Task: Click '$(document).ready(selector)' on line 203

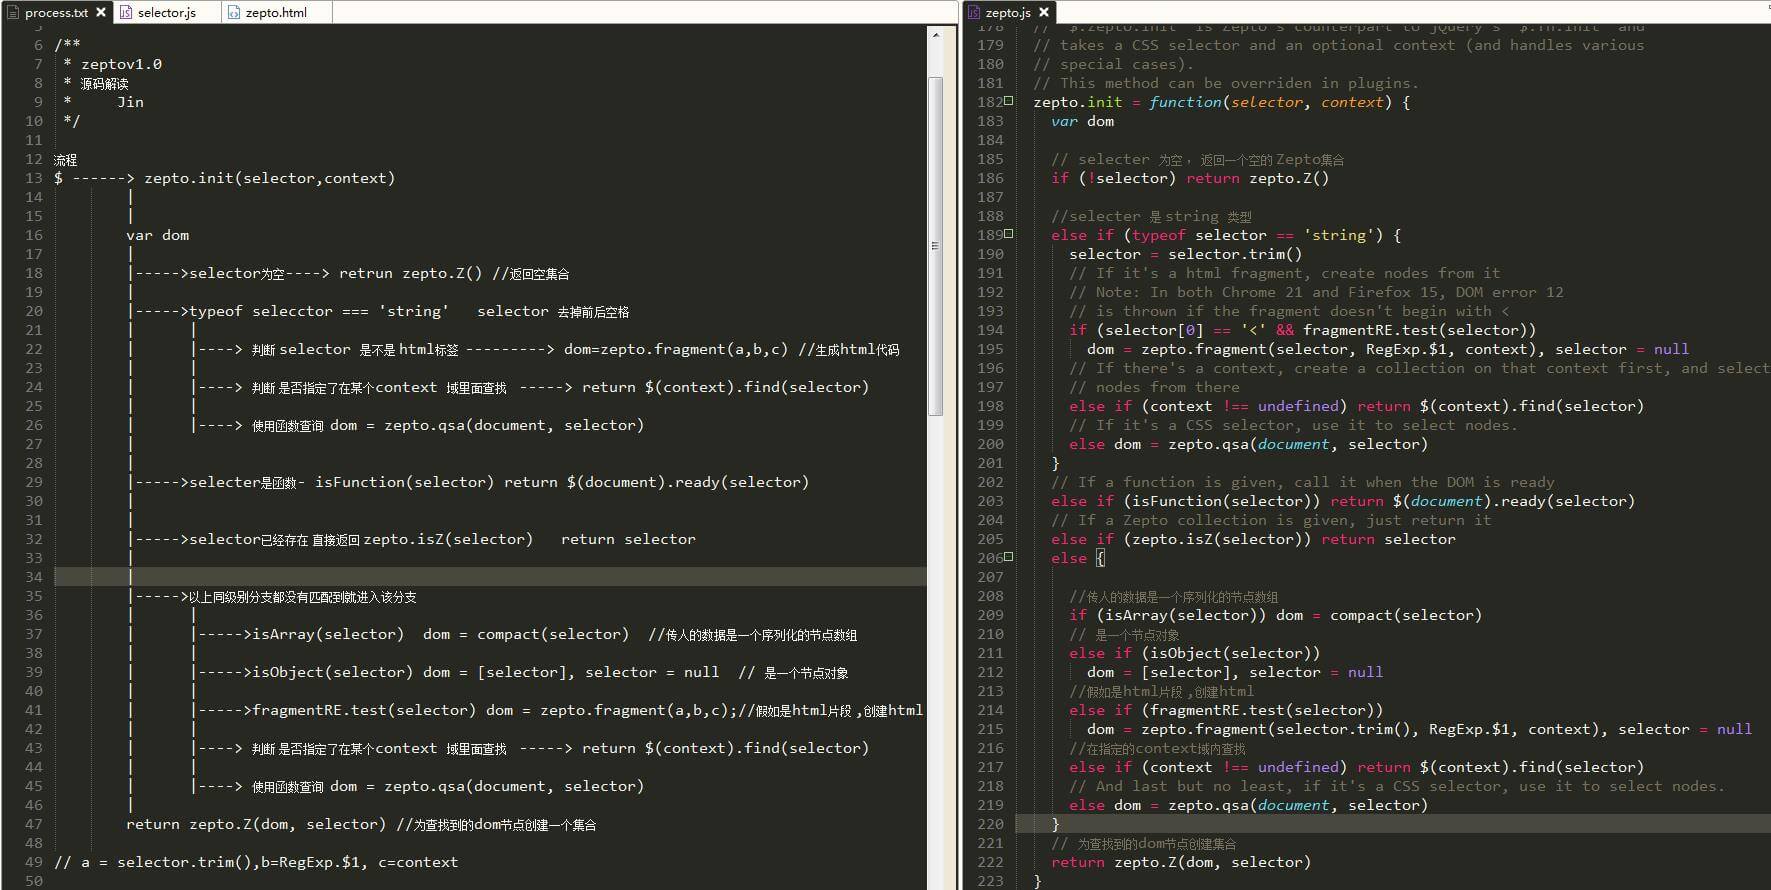Action: tap(1514, 501)
